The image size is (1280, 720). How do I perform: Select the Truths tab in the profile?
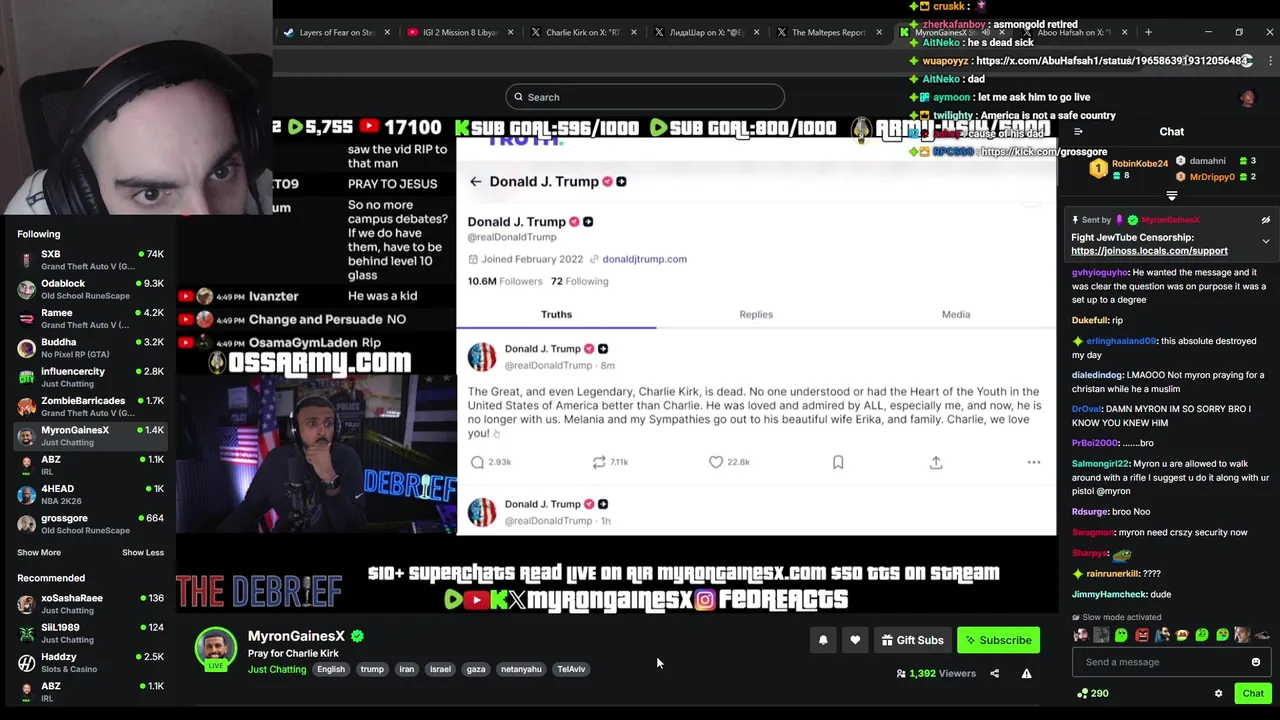coord(556,314)
